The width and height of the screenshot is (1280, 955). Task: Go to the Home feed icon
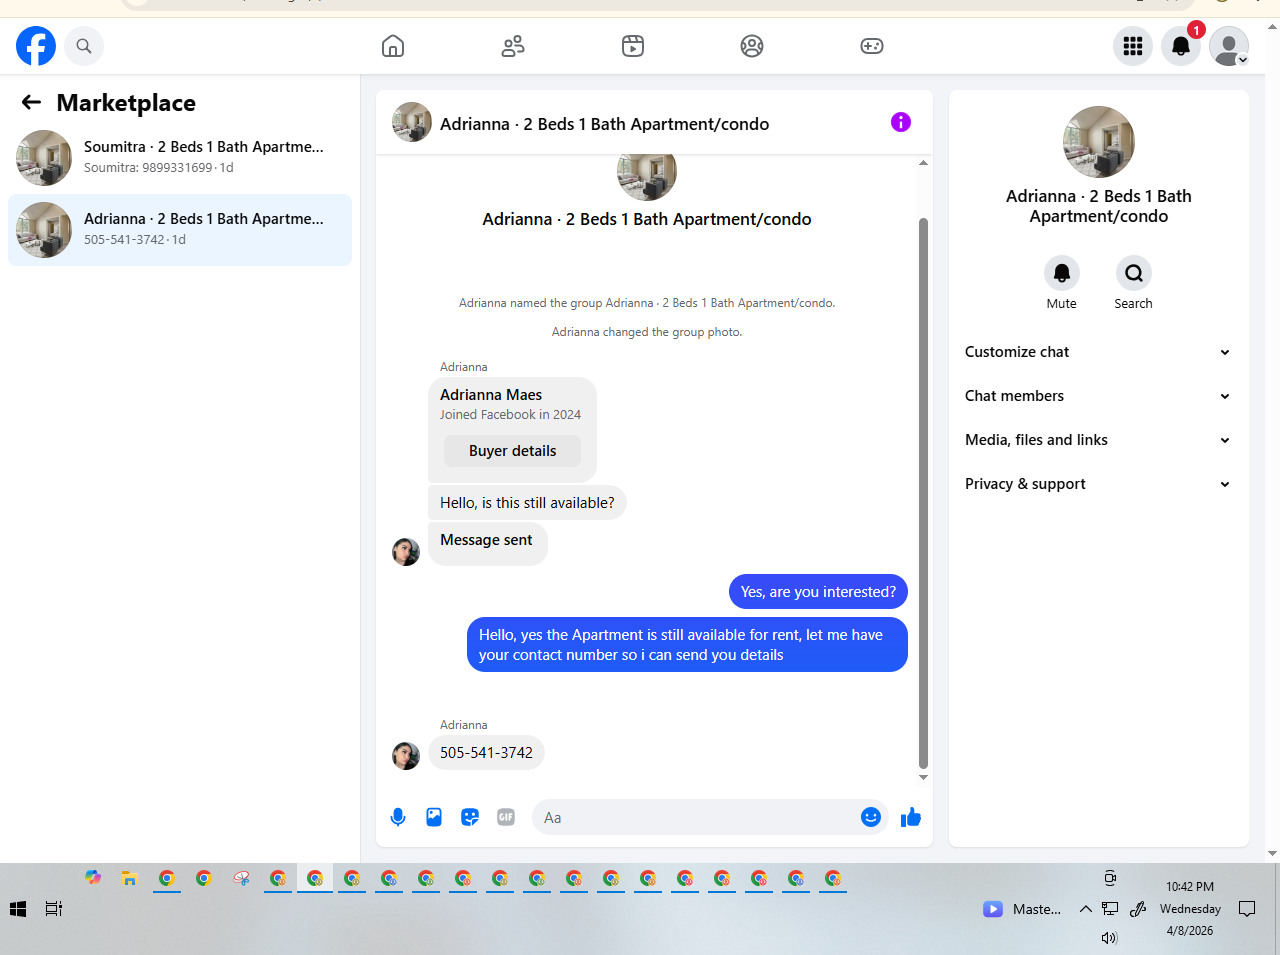click(393, 46)
